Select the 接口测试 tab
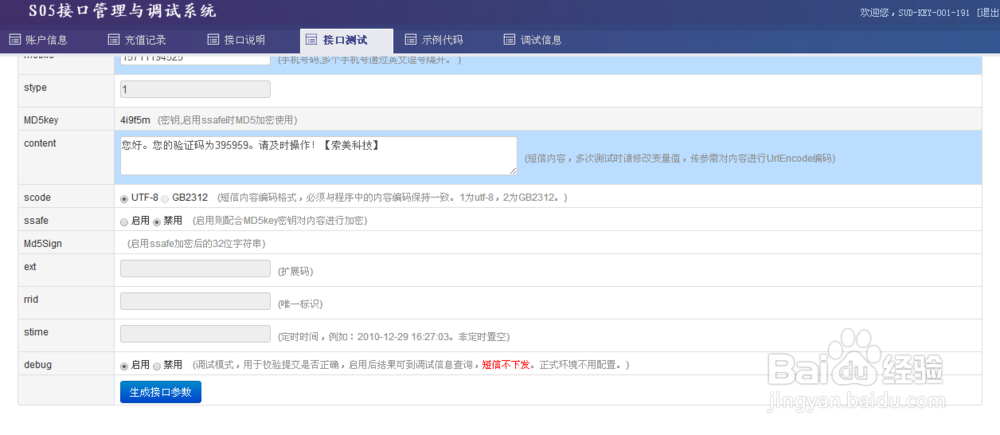 pos(346,40)
